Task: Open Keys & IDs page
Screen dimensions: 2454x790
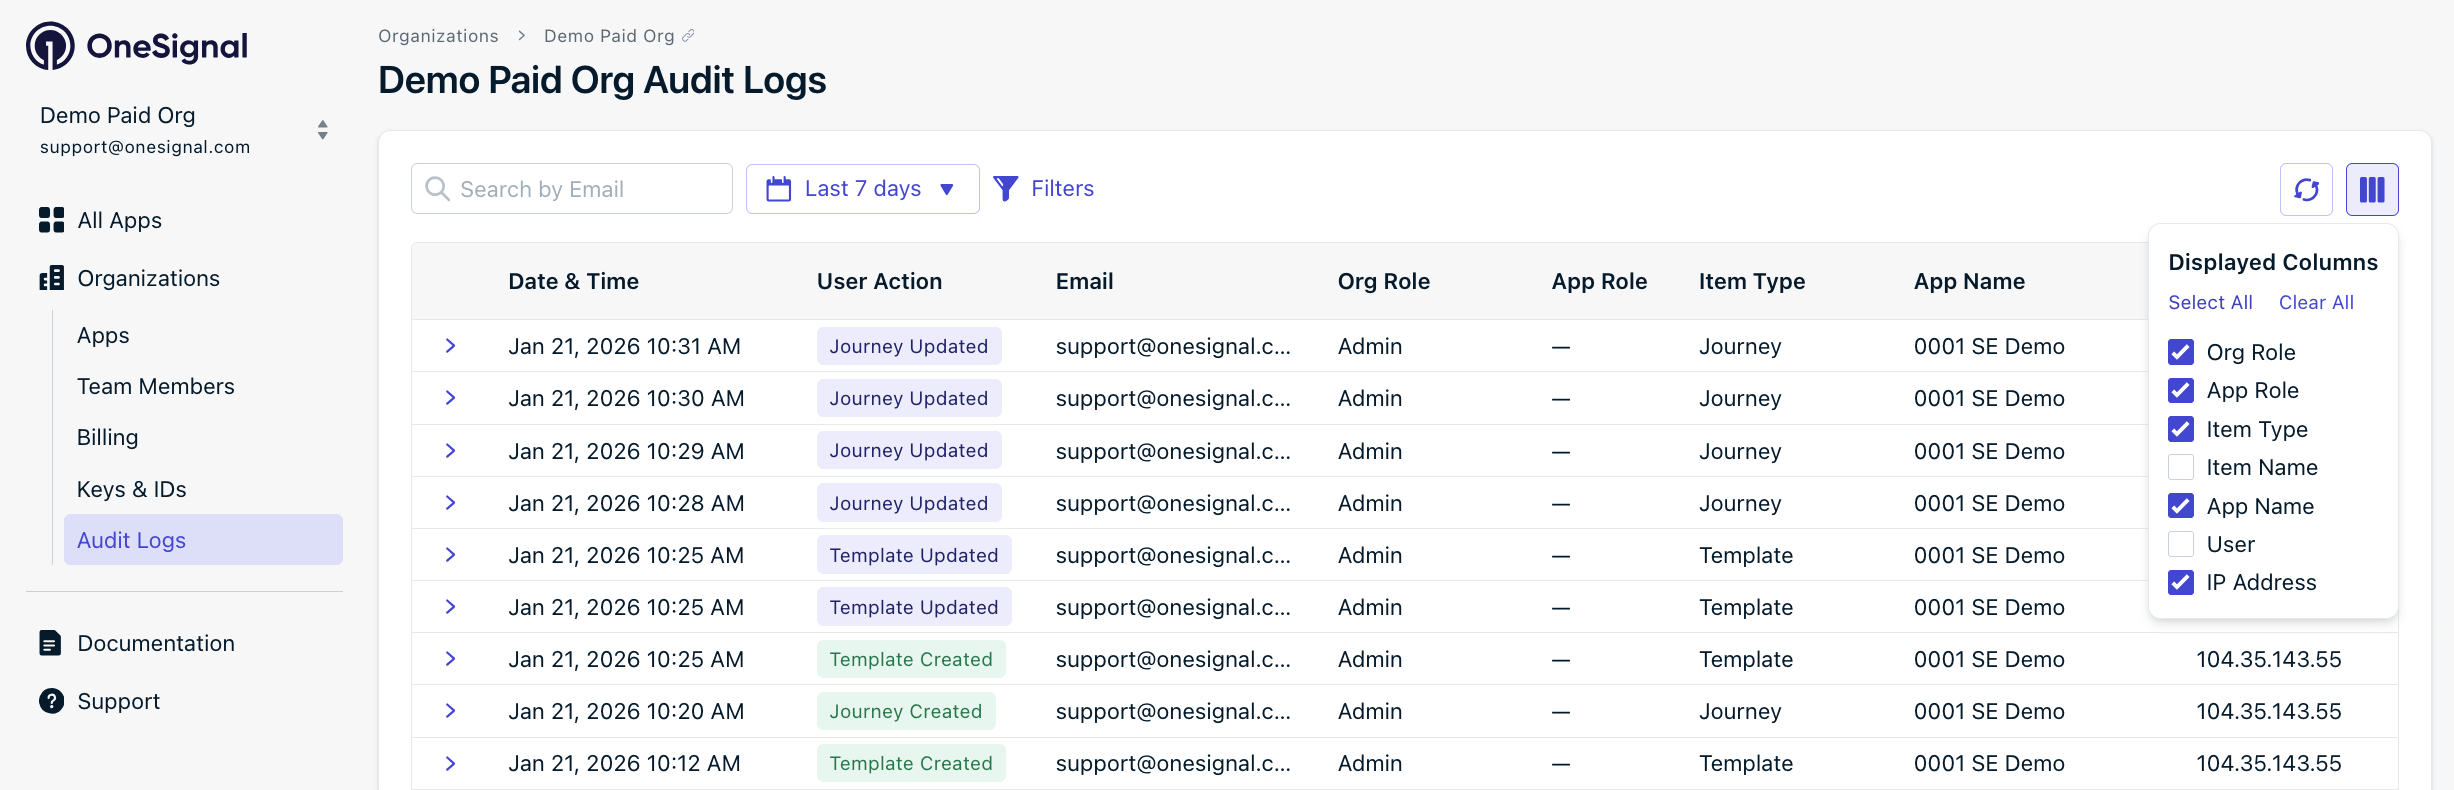Action: point(131,489)
